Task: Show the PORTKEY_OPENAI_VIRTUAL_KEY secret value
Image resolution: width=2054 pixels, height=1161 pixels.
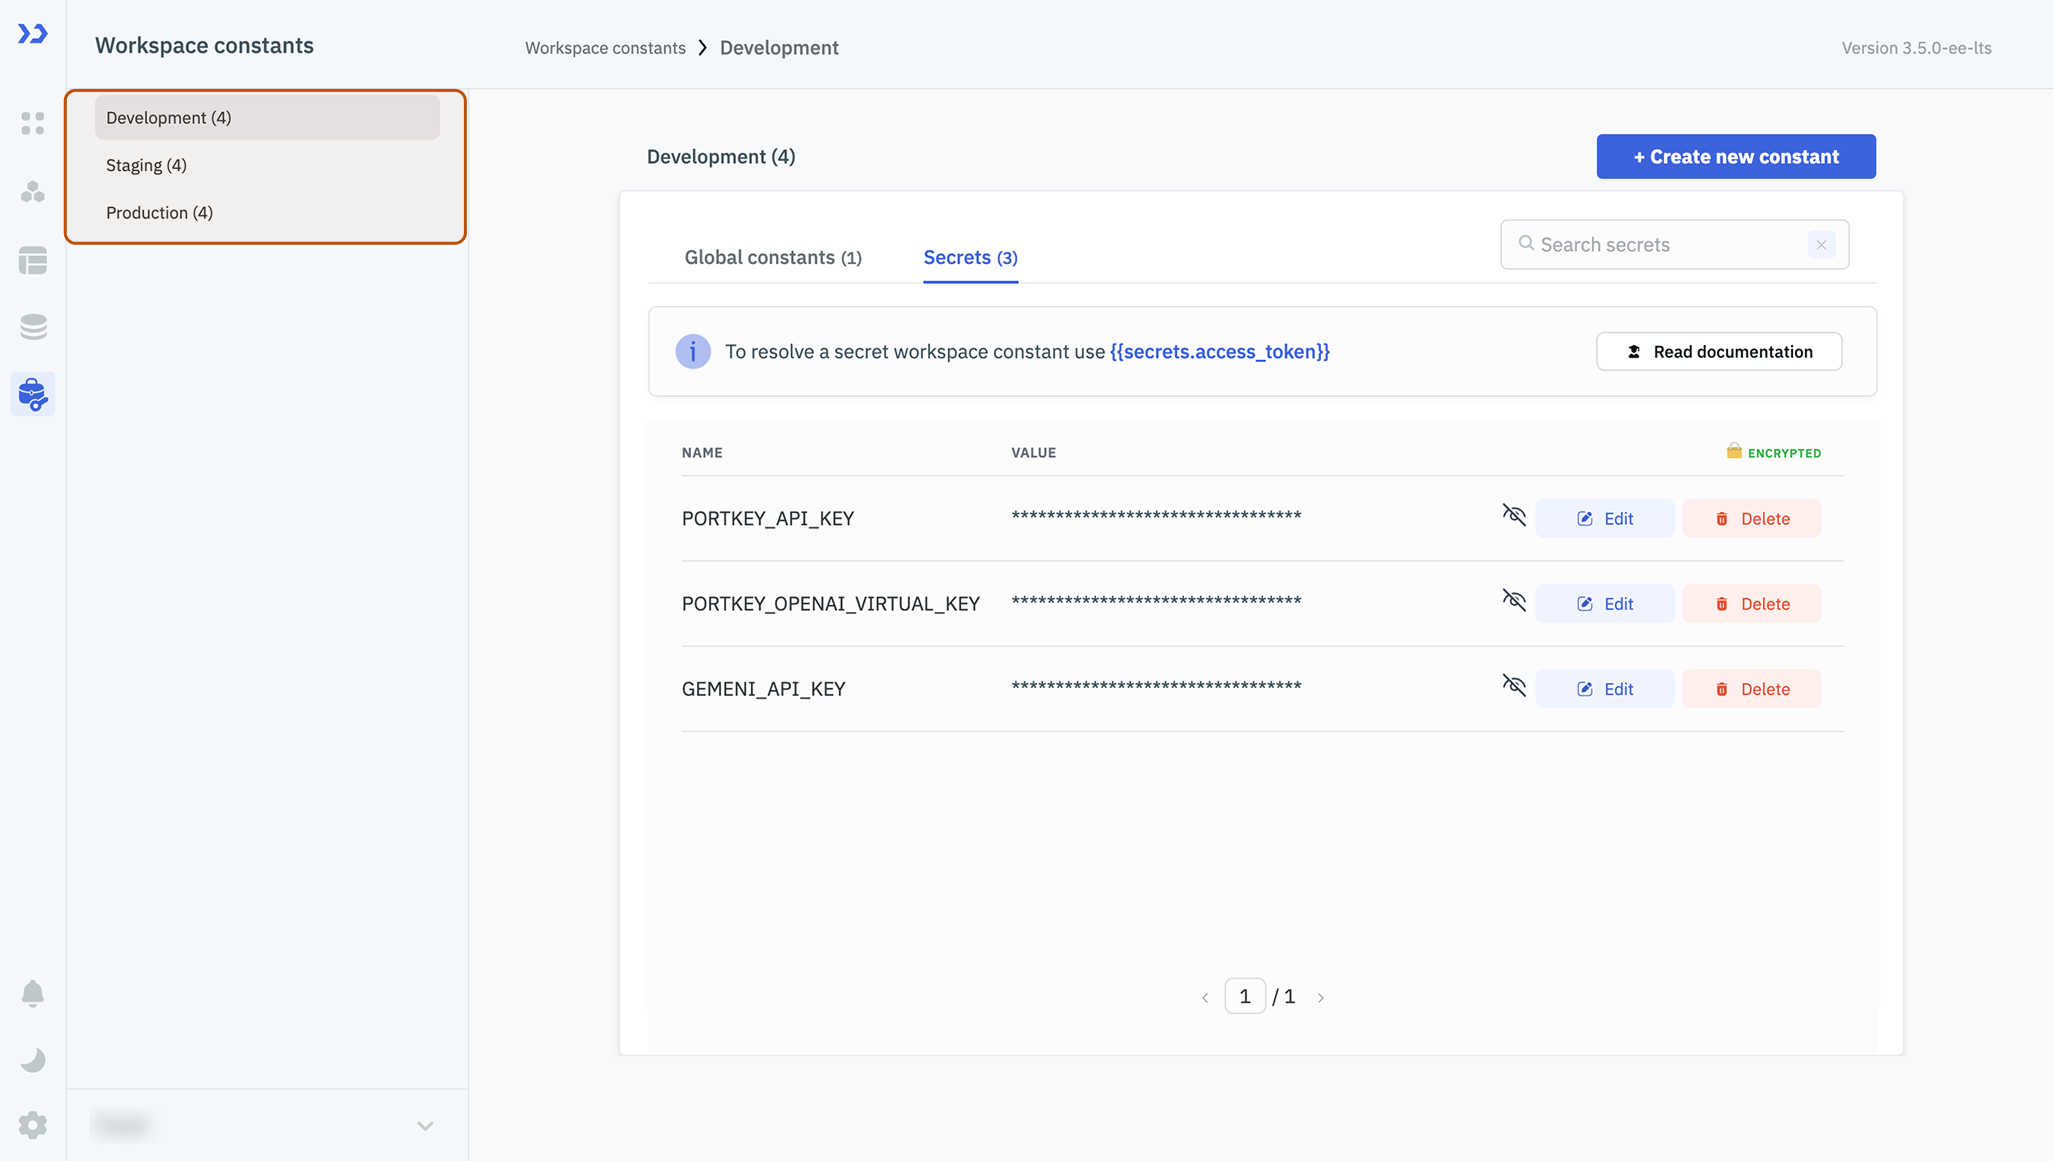Action: (x=1514, y=601)
